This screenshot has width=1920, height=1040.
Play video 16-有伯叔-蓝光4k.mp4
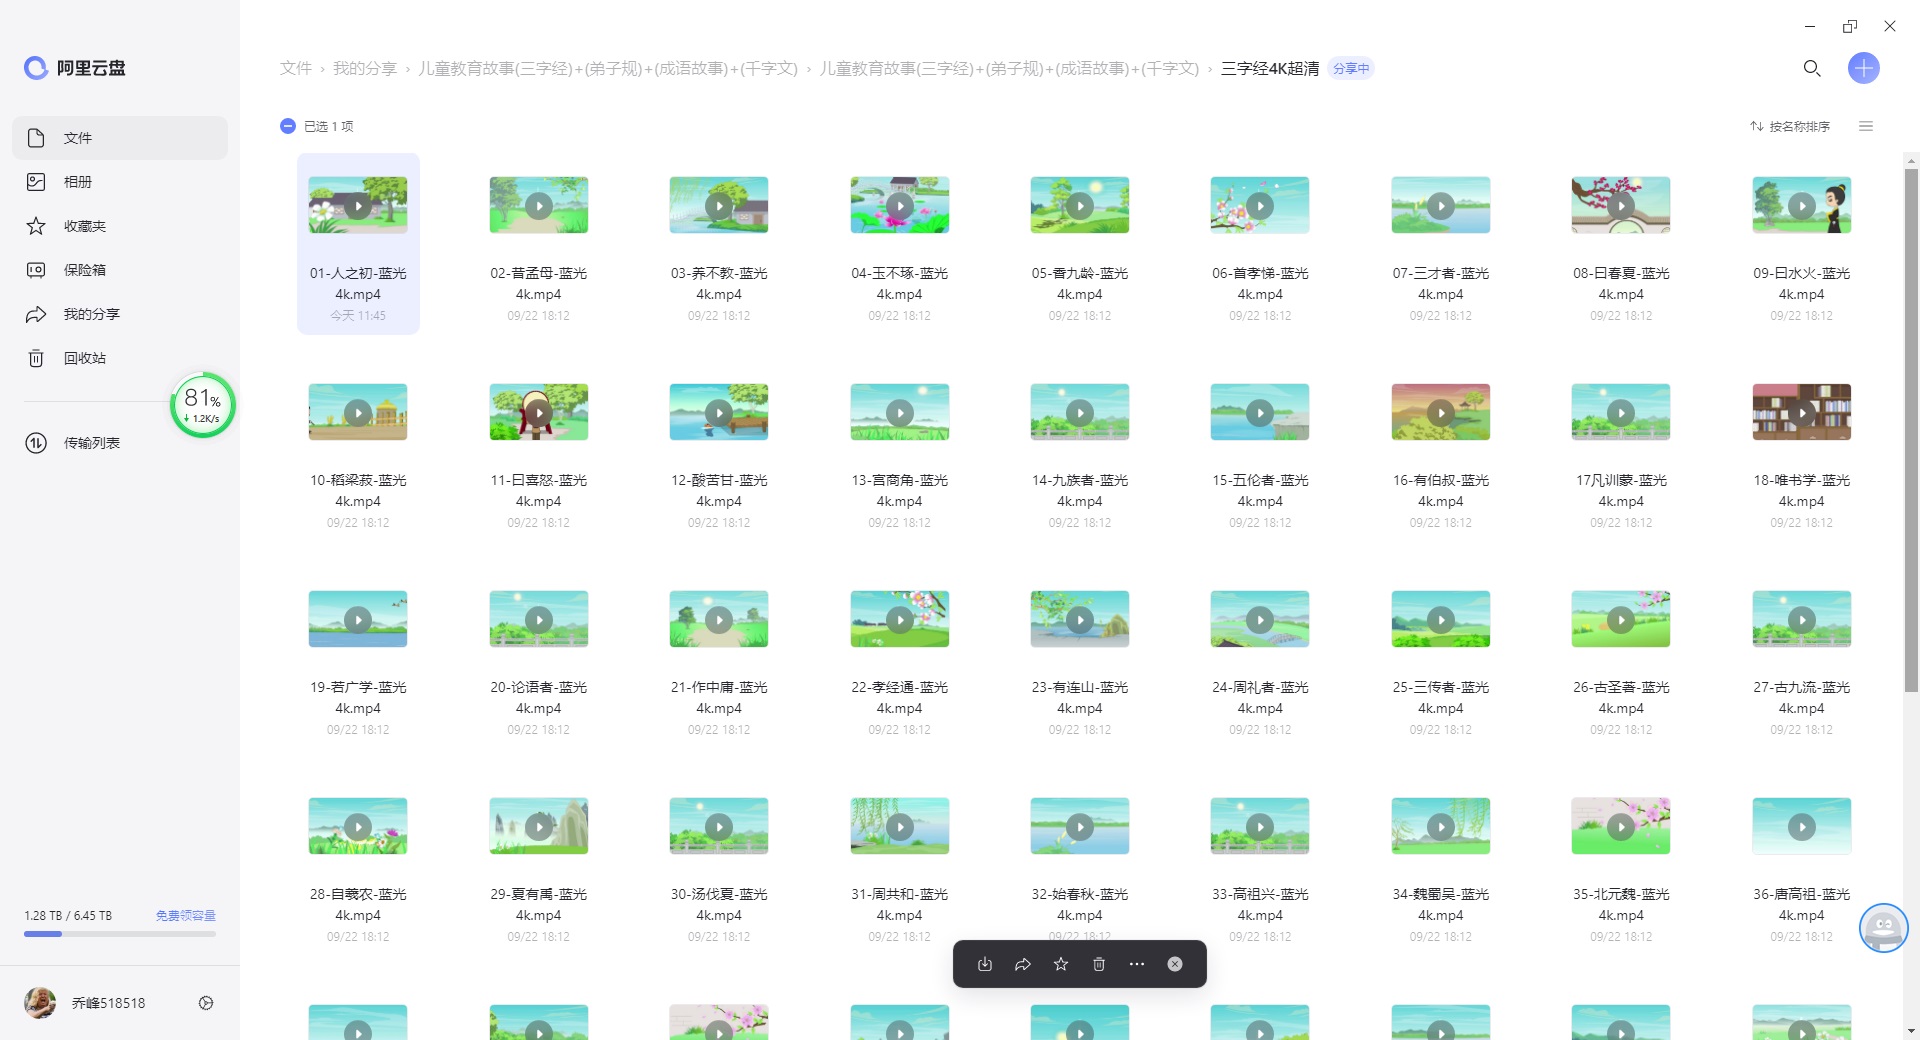pos(1441,412)
